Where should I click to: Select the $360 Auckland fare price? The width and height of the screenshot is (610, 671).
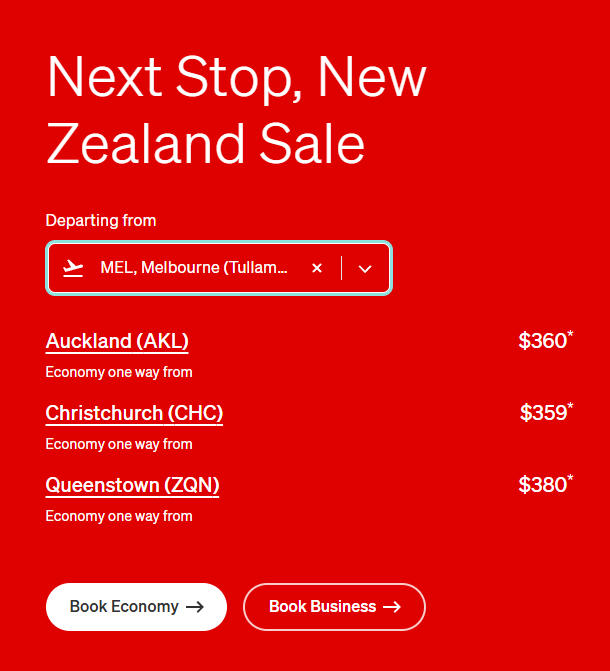[542, 341]
